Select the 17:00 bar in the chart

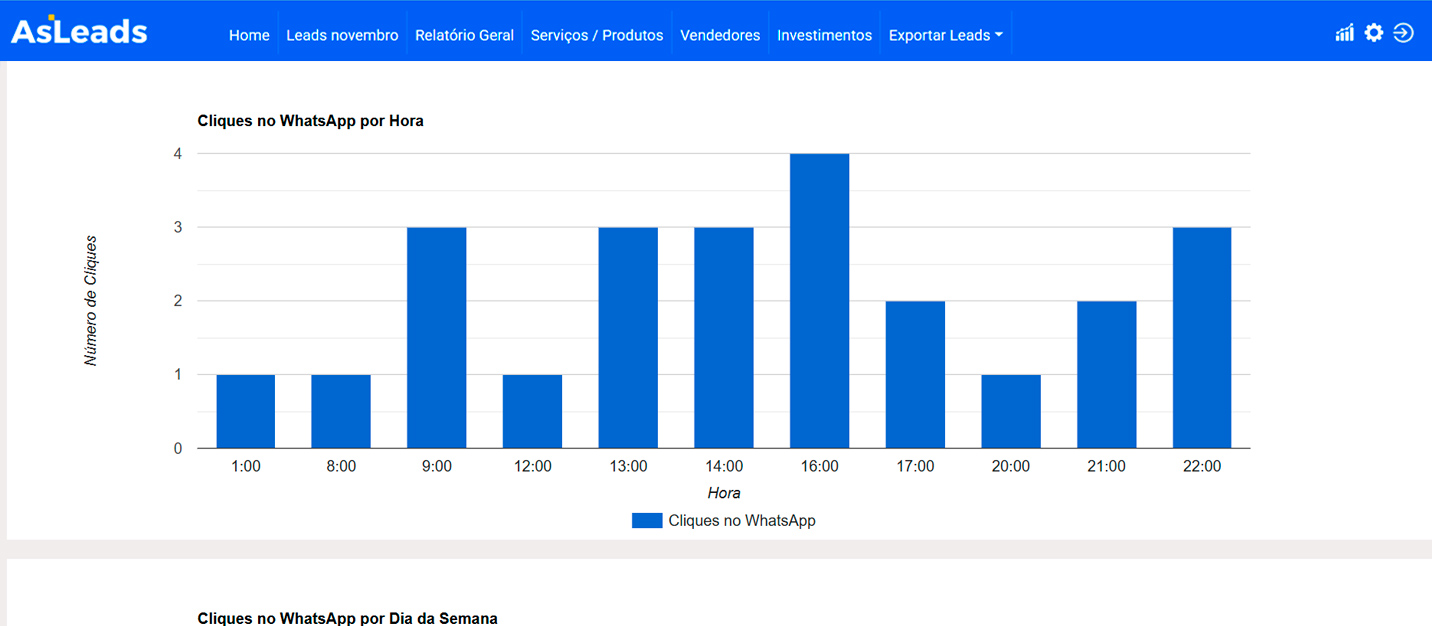915,374
